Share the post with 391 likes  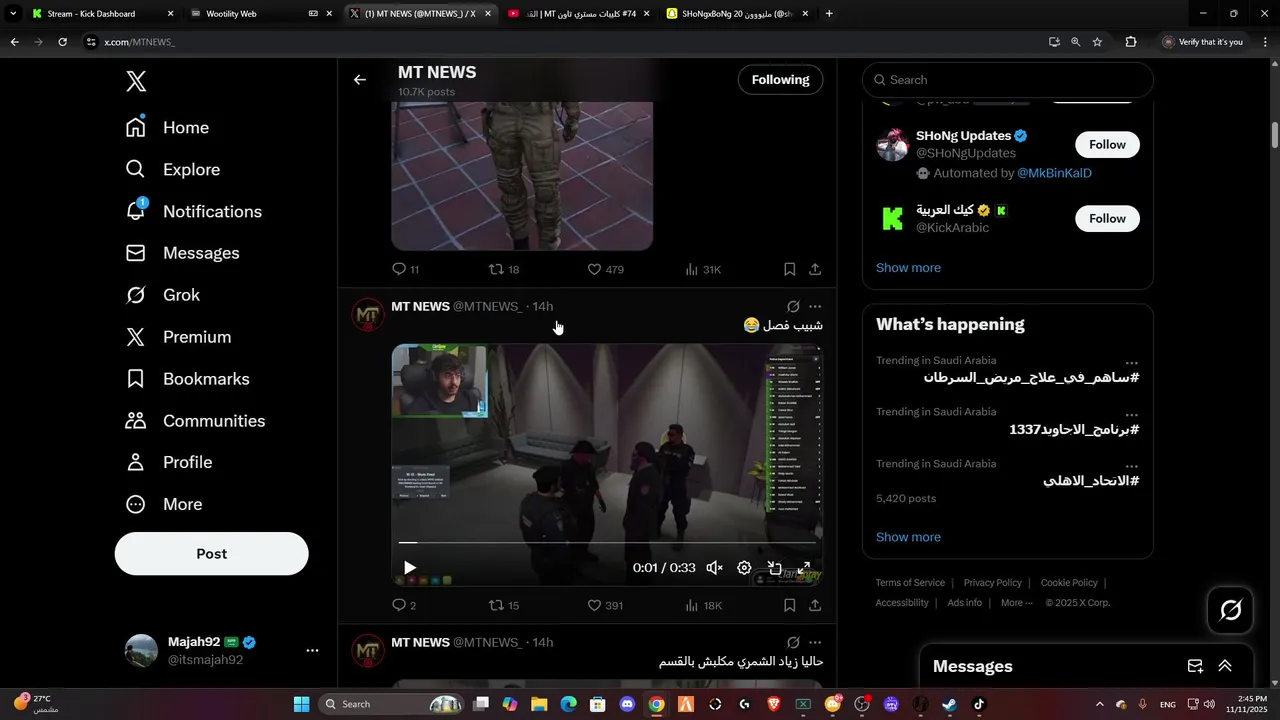pyautogui.click(x=815, y=605)
